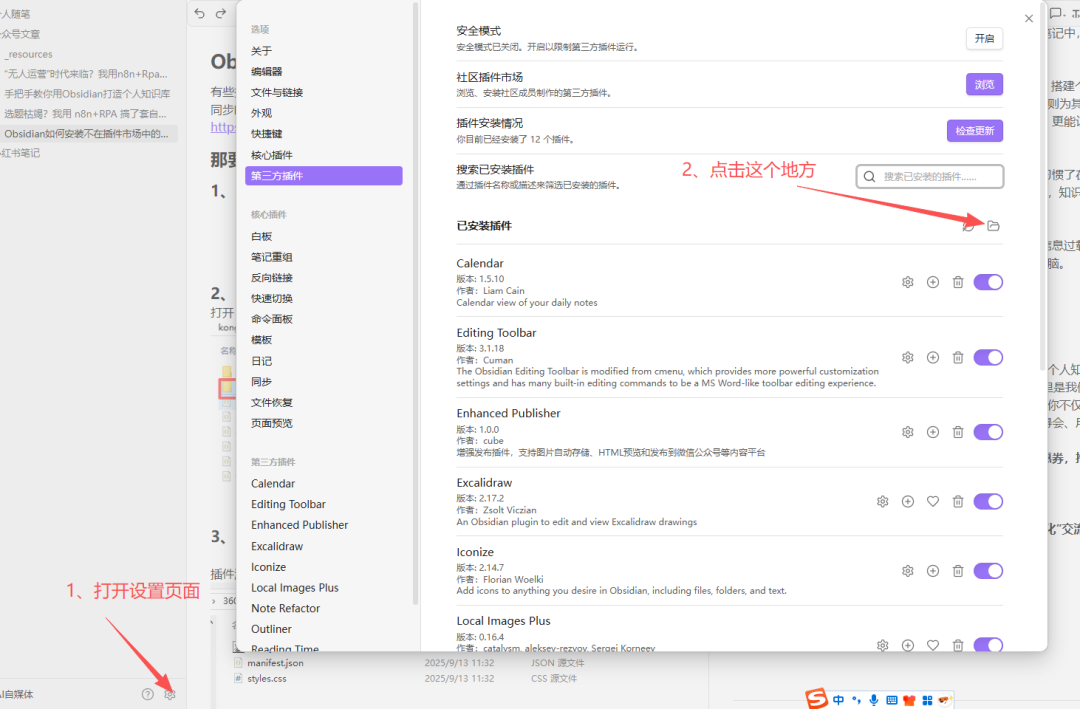Uninstall Excalidraw trash icon

(957, 502)
